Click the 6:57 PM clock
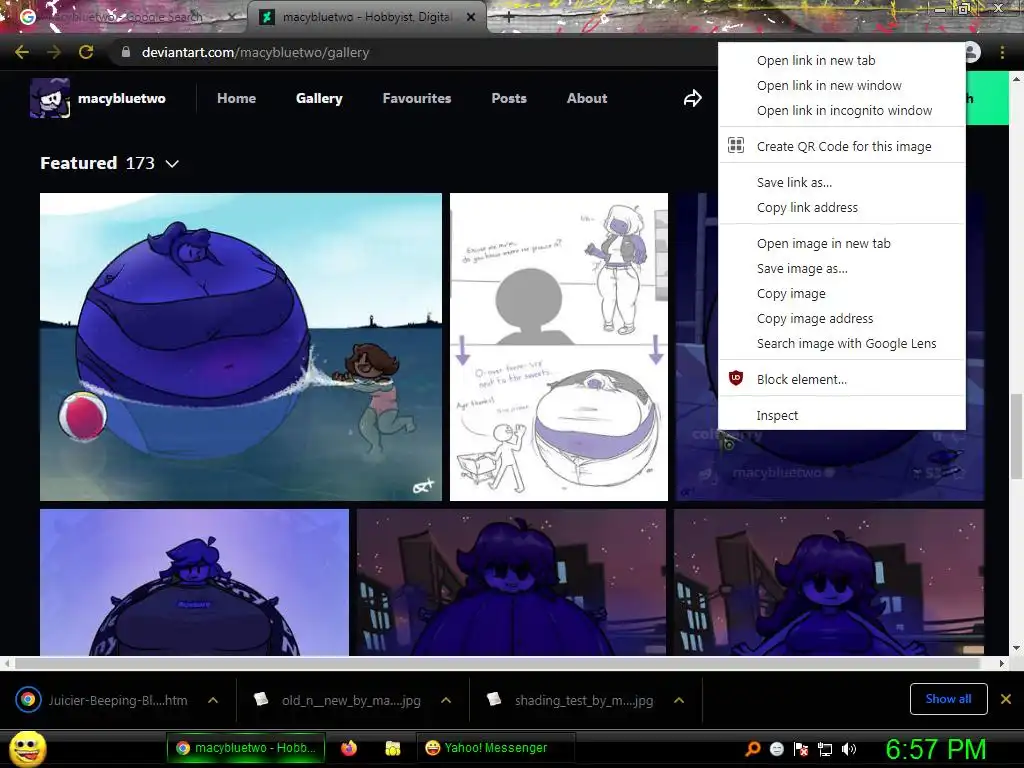 pos(935,749)
